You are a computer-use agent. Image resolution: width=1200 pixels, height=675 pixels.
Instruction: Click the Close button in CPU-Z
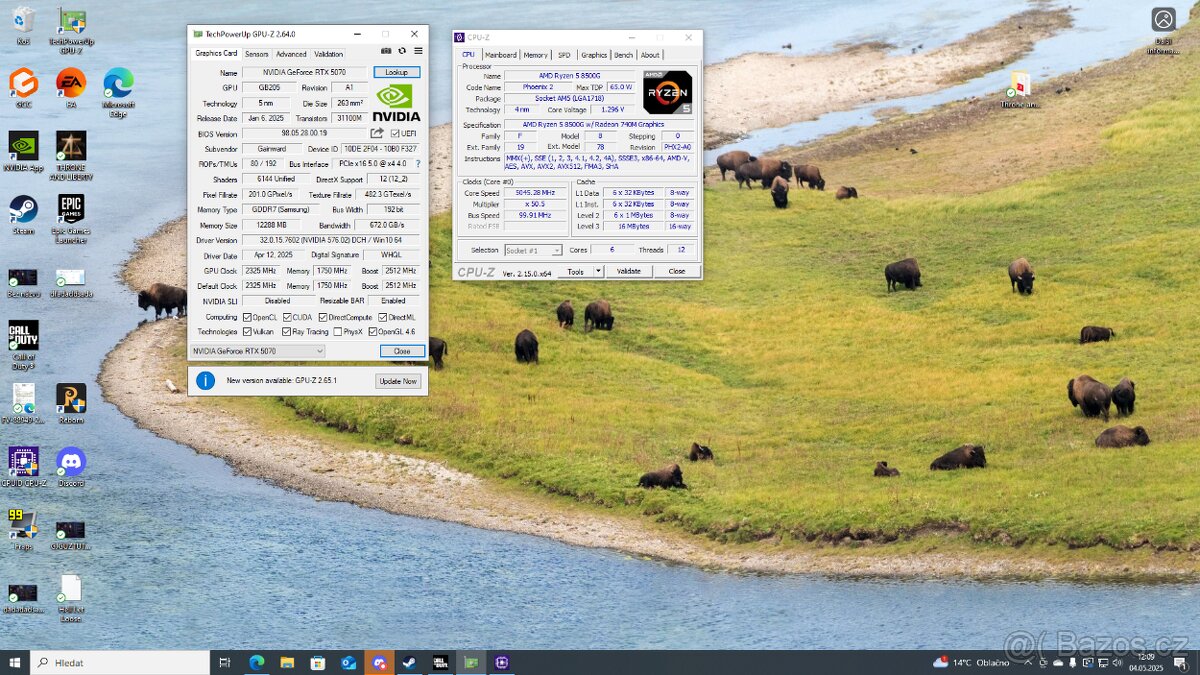coord(677,271)
